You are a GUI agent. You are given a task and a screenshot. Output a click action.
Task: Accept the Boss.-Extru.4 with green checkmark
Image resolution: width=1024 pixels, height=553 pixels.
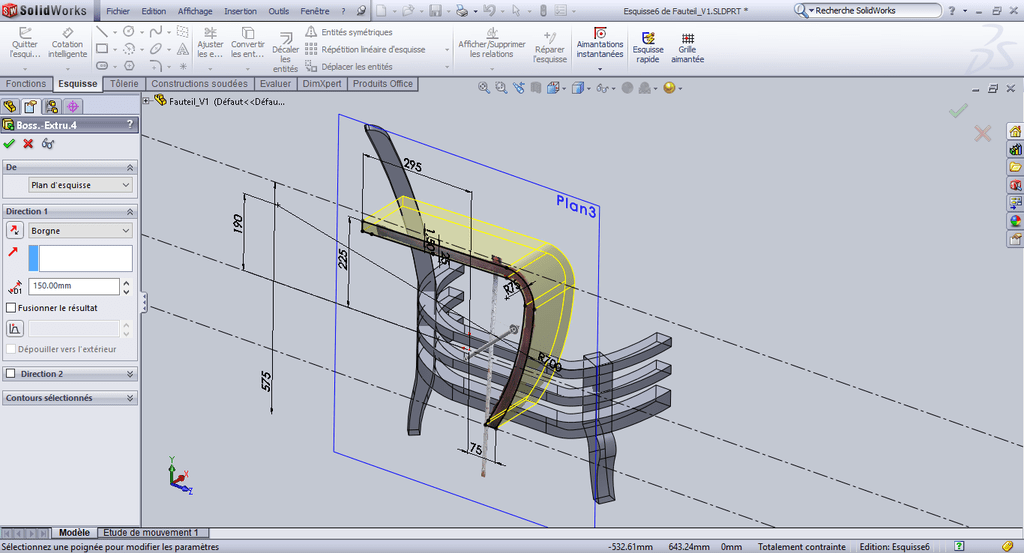[9, 144]
